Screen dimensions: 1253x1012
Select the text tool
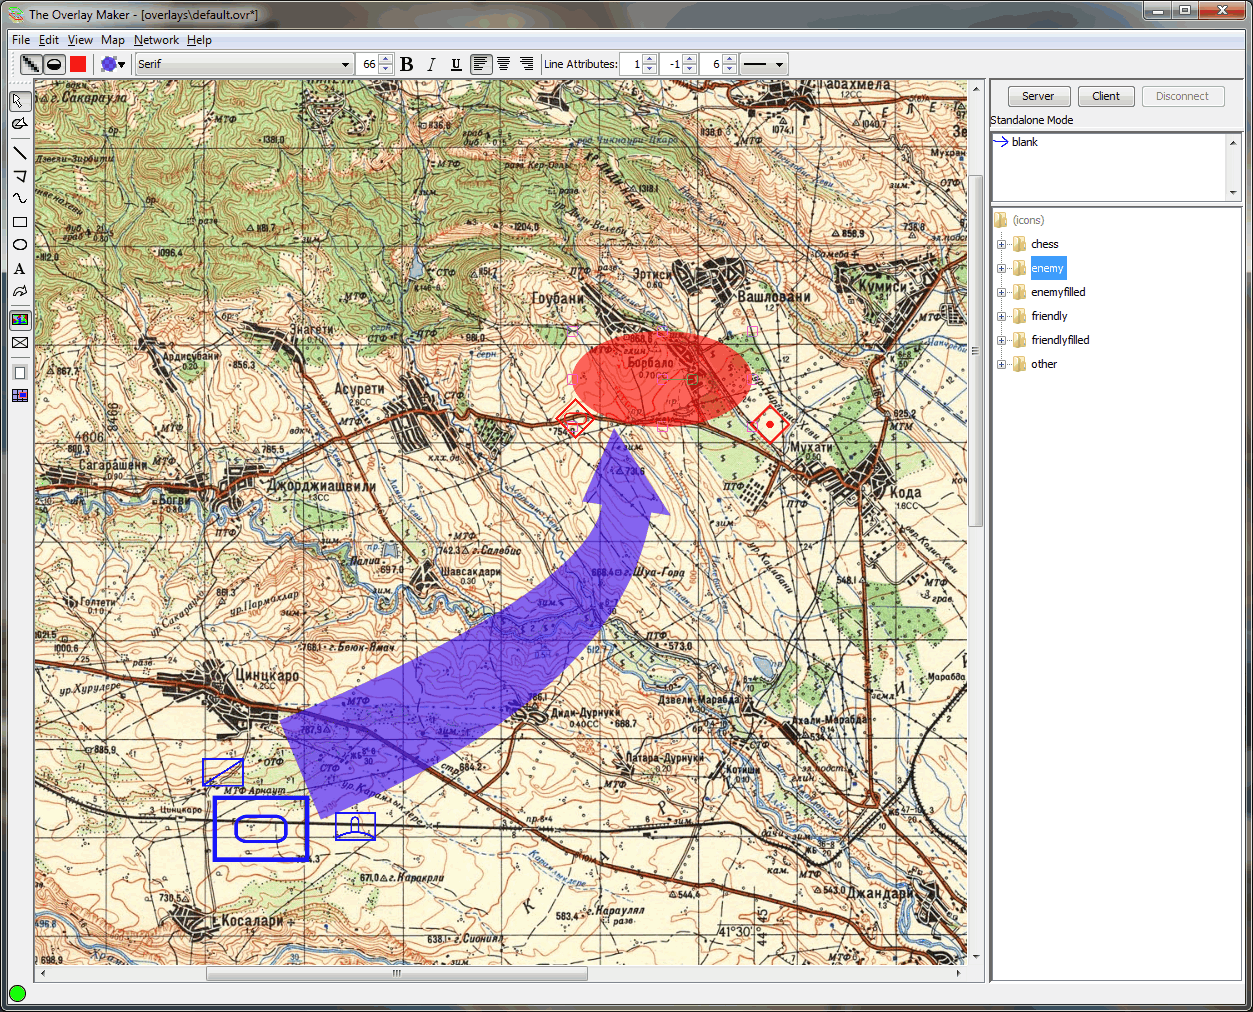click(19, 269)
